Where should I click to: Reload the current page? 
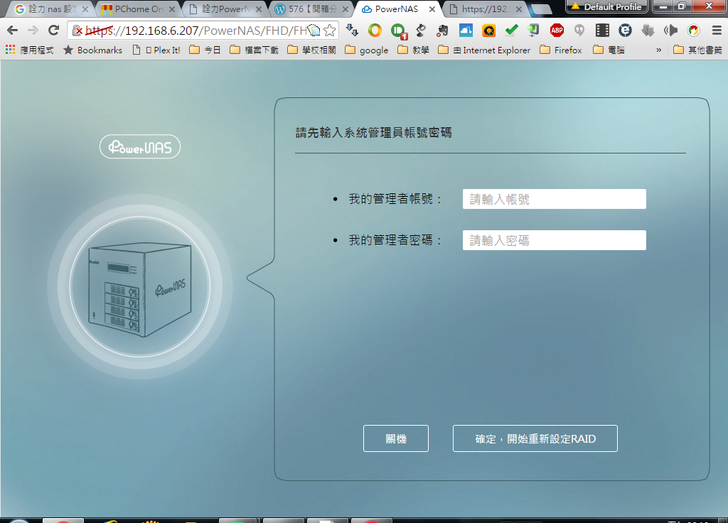click(x=54, y=31)
